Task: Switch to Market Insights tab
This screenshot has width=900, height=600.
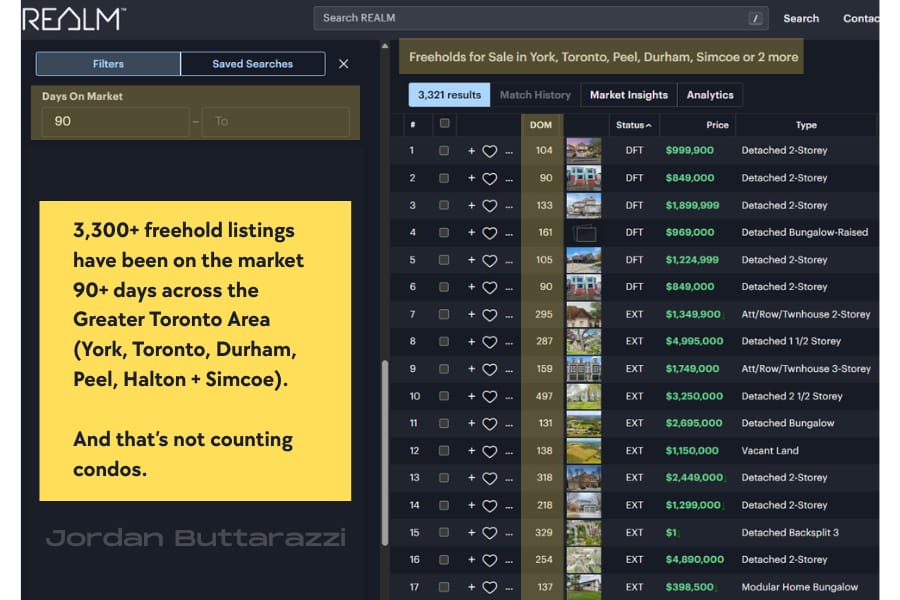Action: 629,95
